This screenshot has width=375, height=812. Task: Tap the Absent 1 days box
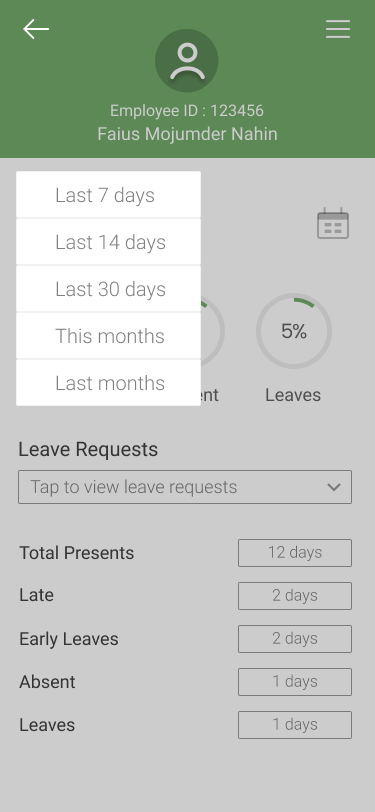click(x=295, y=682)
